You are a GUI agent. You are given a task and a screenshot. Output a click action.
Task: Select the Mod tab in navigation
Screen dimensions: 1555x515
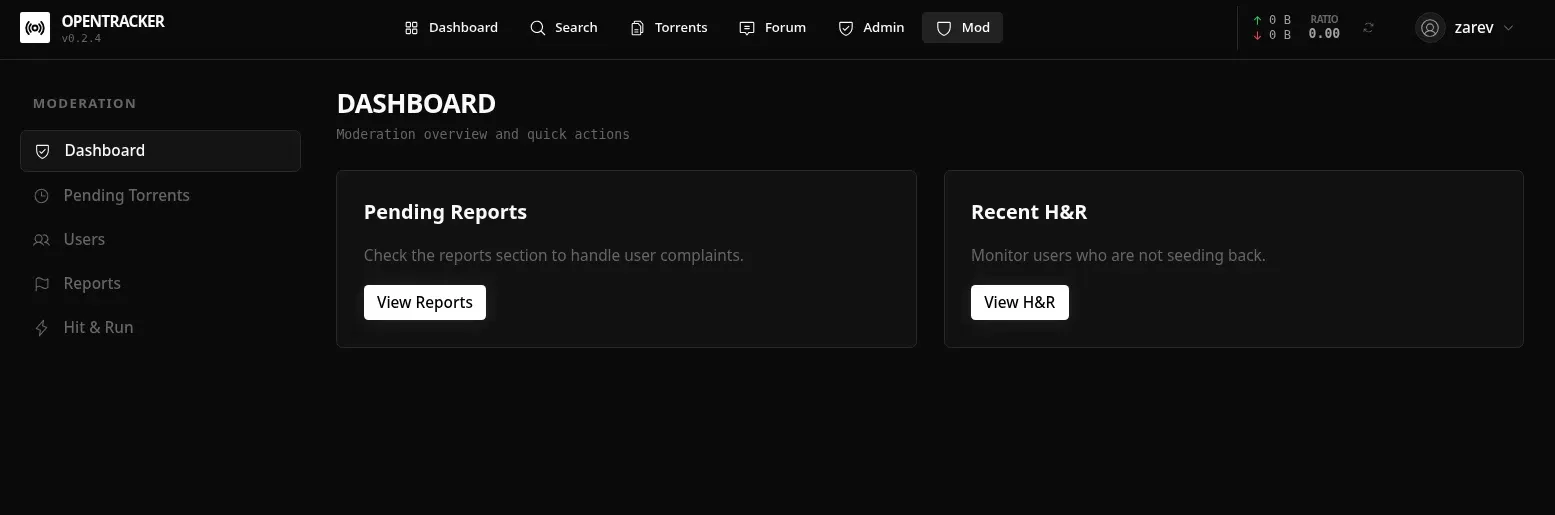click(962, 28)
